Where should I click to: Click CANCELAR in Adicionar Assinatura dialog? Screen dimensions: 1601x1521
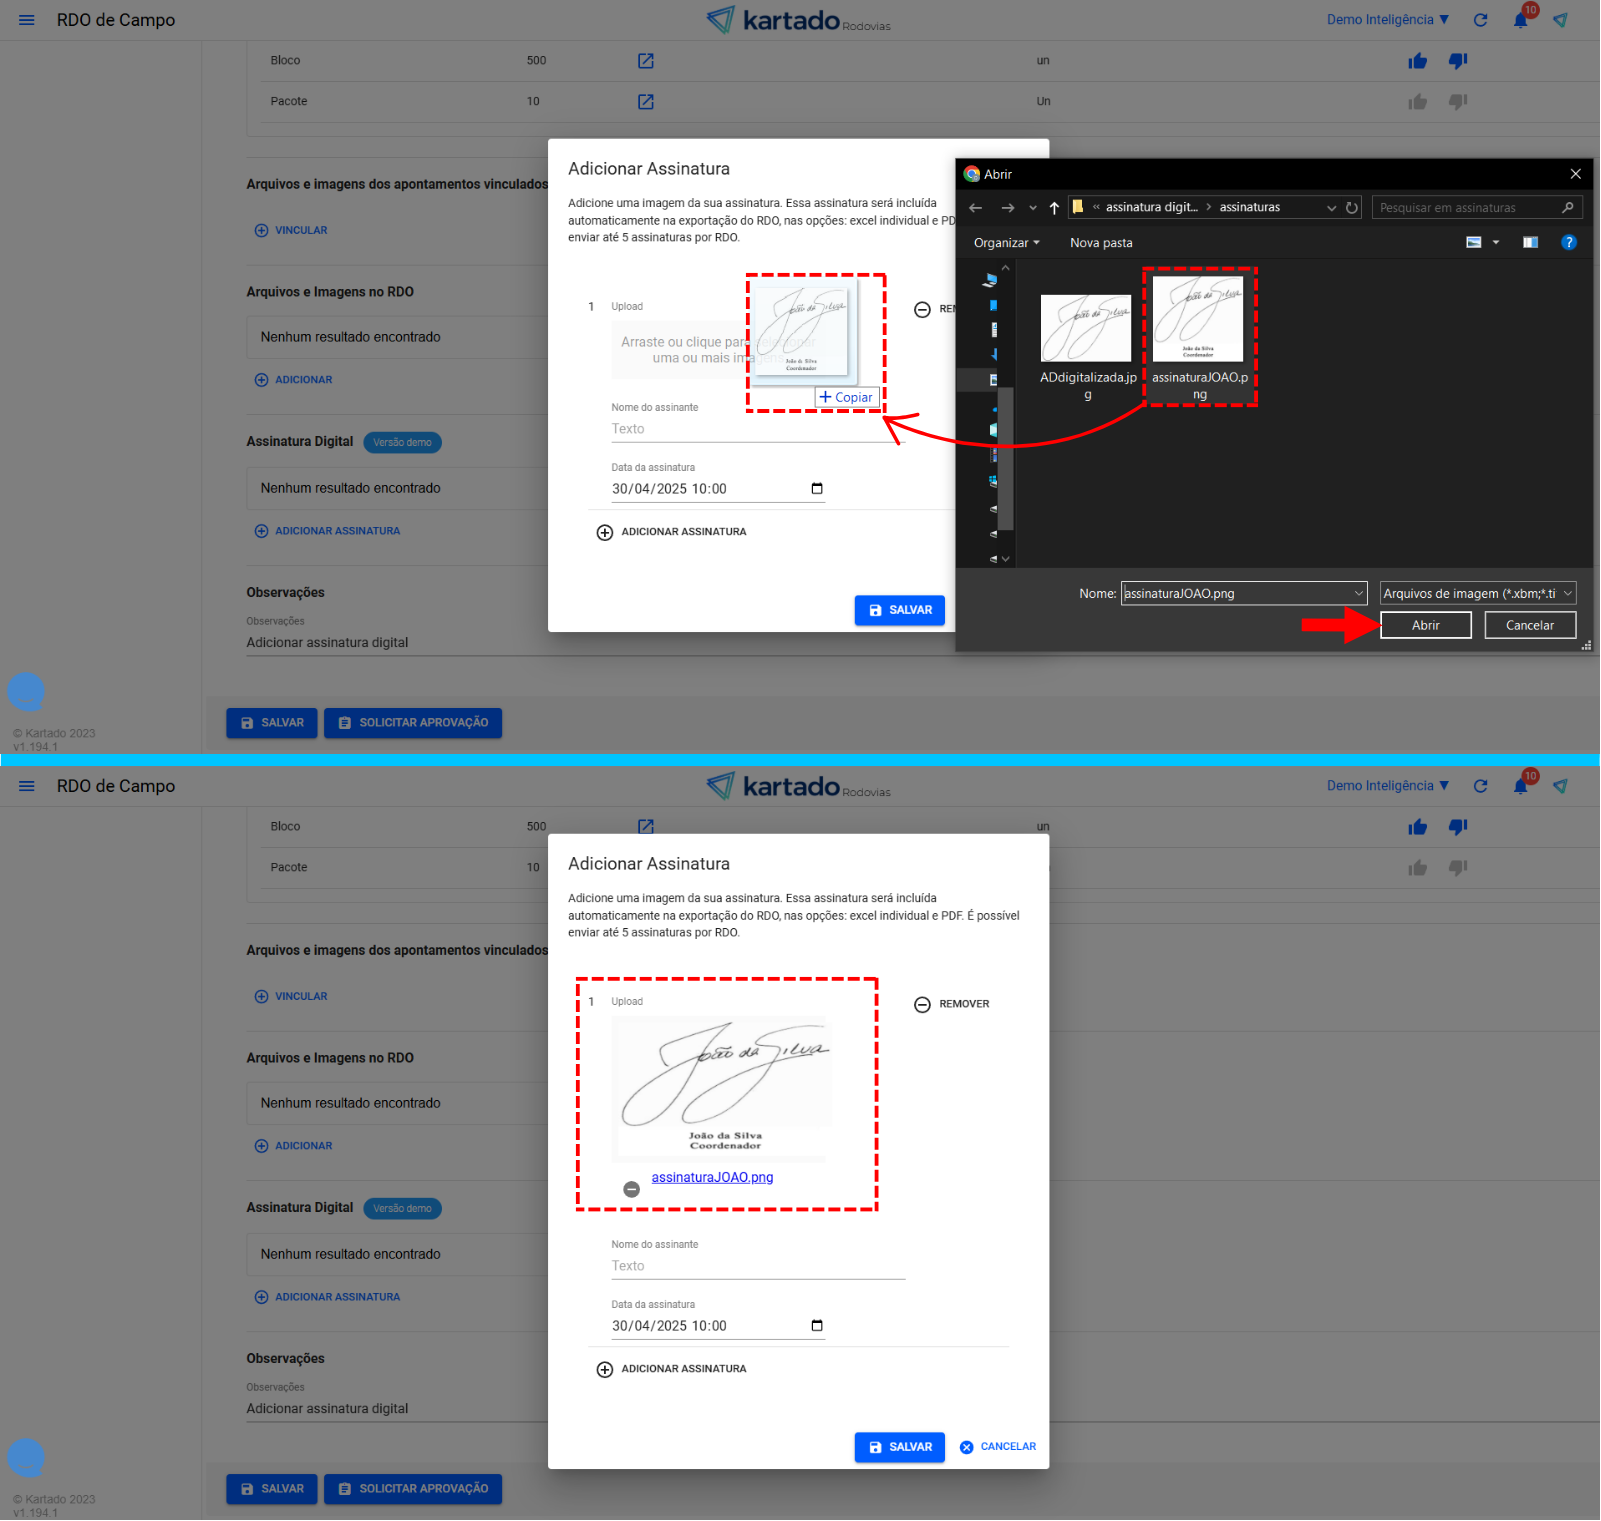pos(998,1447)
